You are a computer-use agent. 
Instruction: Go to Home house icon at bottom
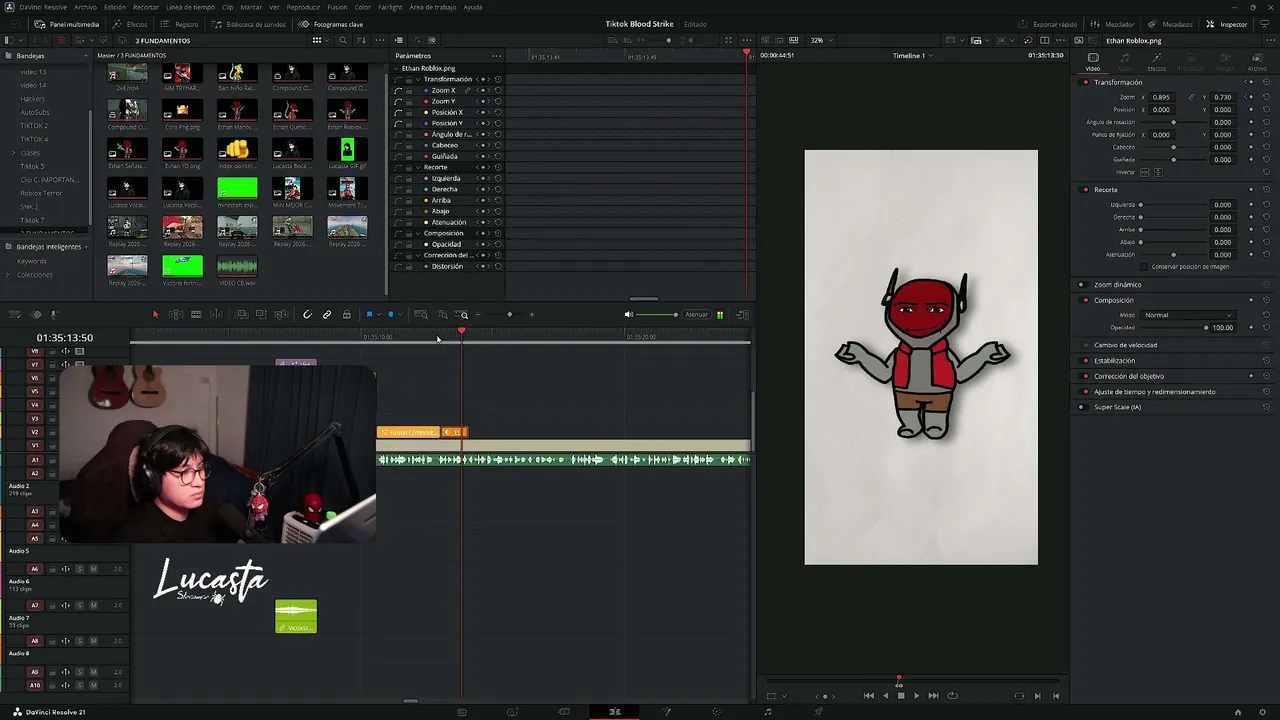(1238, 712)
